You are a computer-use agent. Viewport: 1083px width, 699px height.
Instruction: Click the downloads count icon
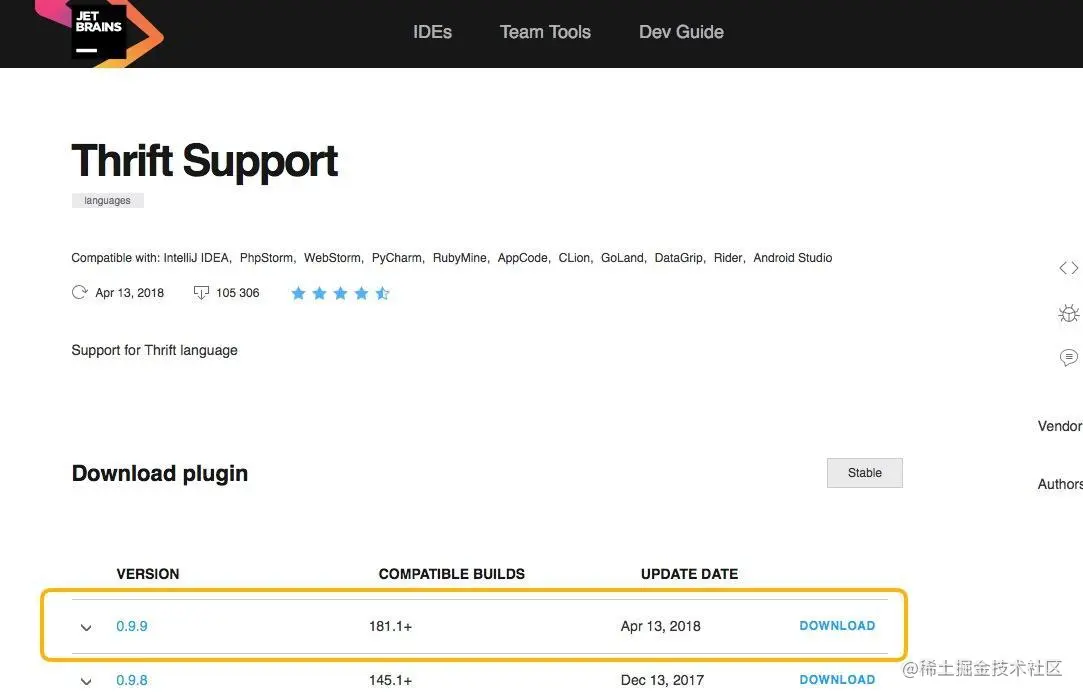201,293
